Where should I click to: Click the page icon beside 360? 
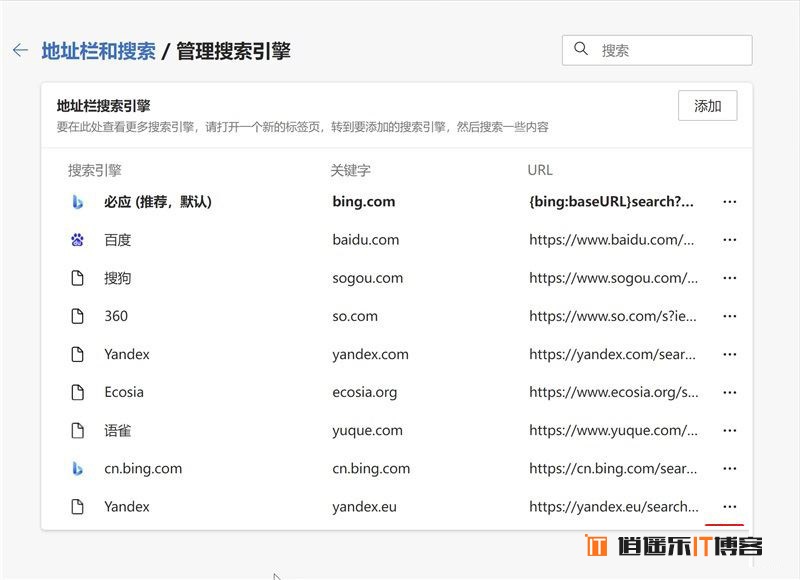tap(77, 316)
